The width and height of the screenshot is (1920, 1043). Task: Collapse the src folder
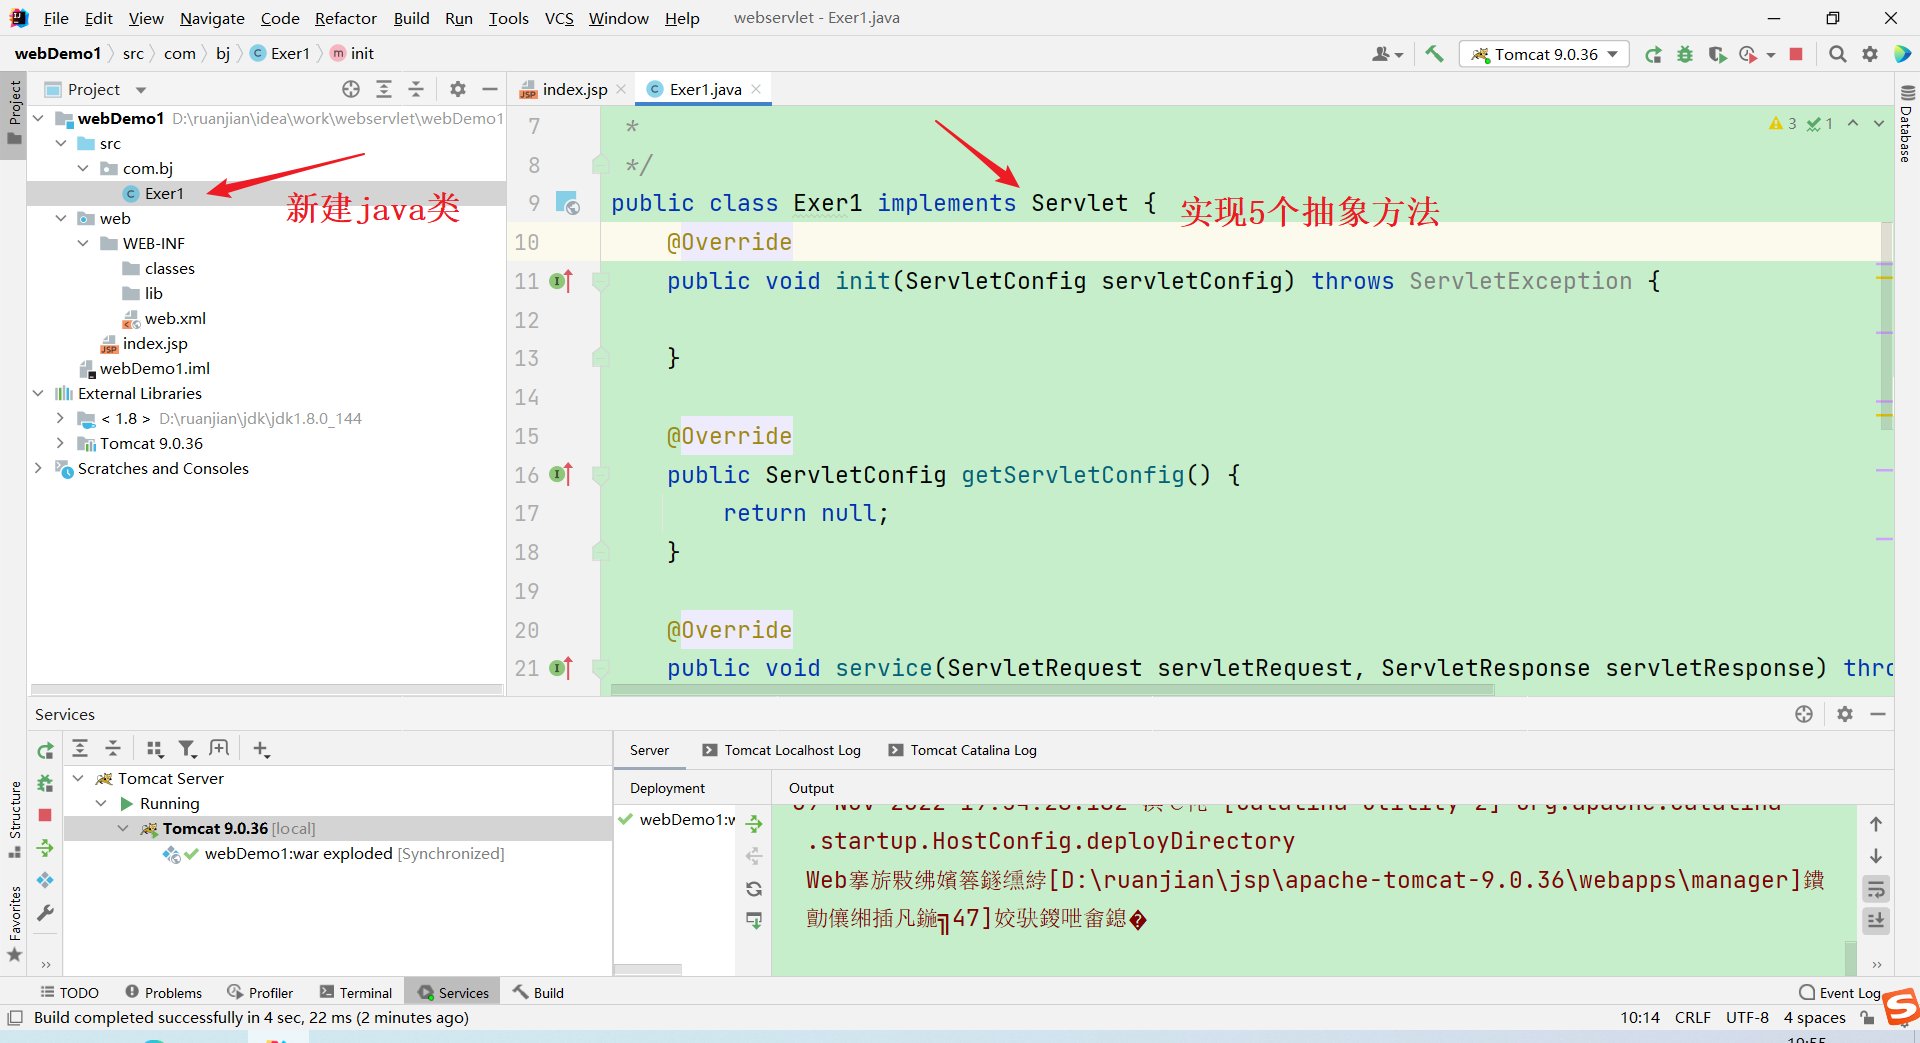click(60, 143)
